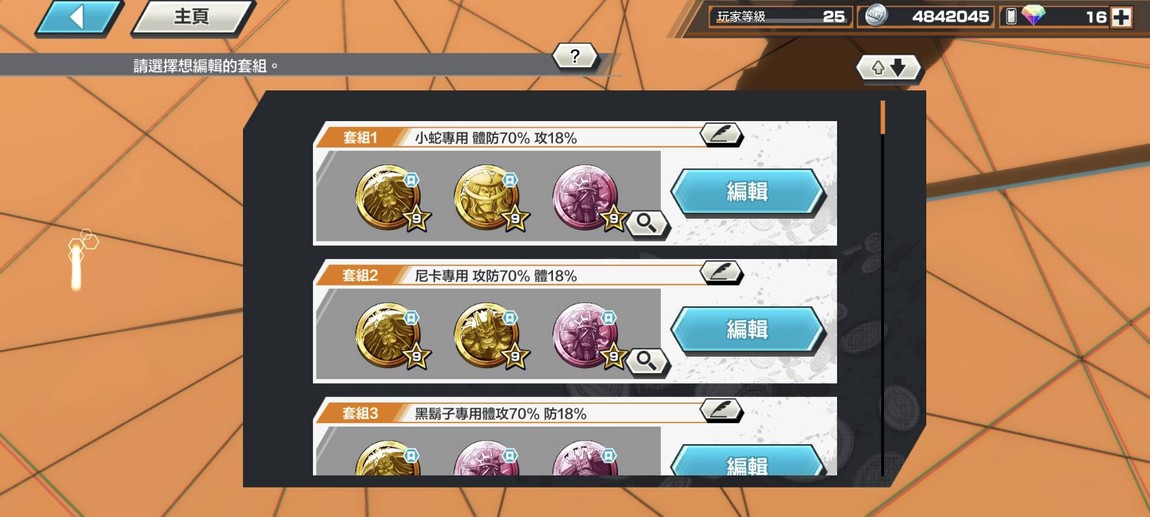Screen dimensions: 1150x517
Task: Select first gold medal in 套組1
Action: click(389, 198)
